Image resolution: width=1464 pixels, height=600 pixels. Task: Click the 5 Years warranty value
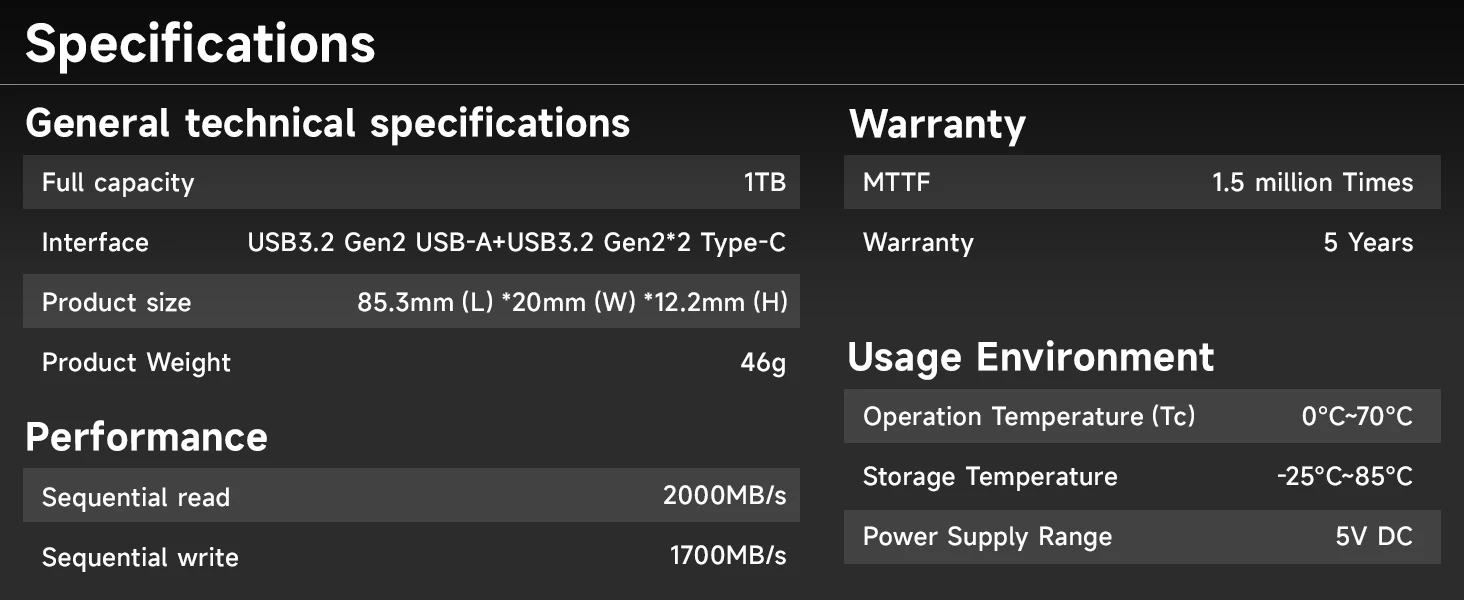click(1368, 243)
